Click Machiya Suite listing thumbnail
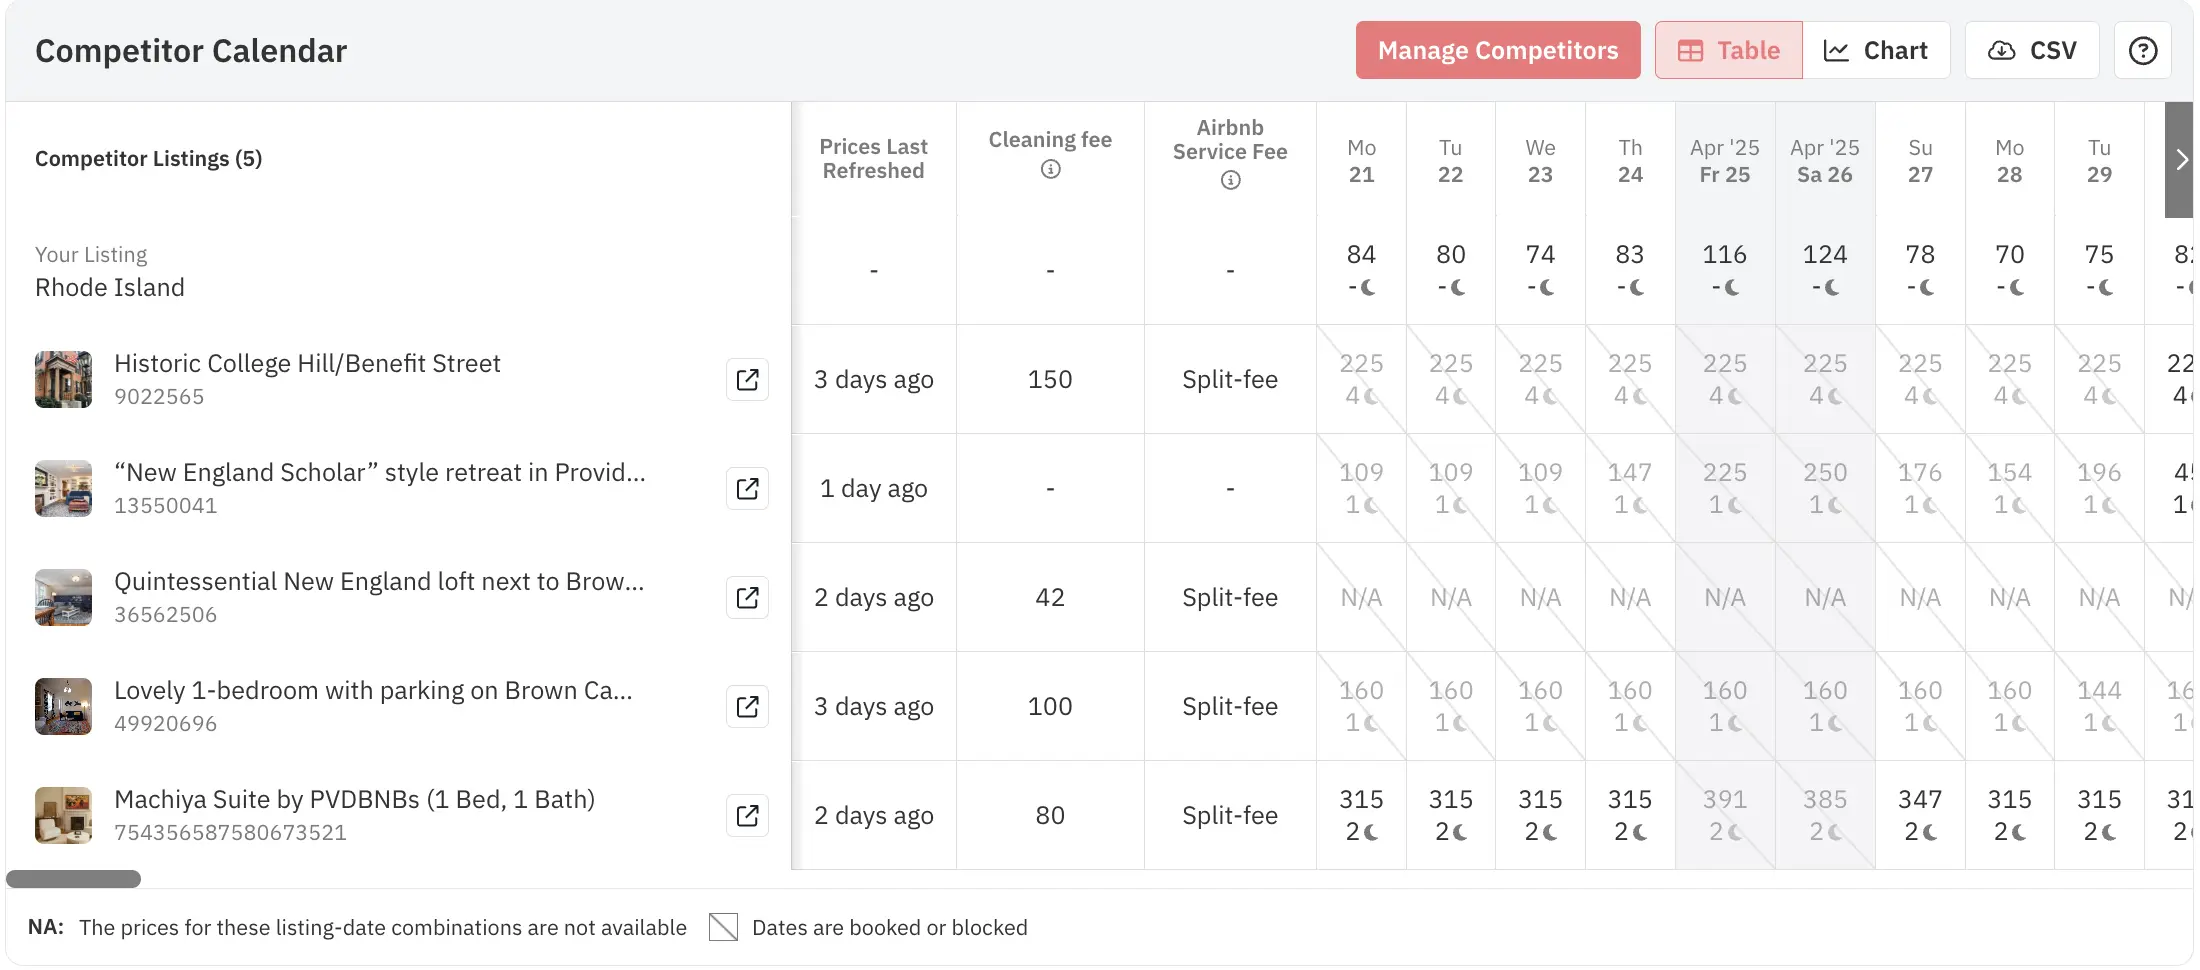 click(63, 816)
